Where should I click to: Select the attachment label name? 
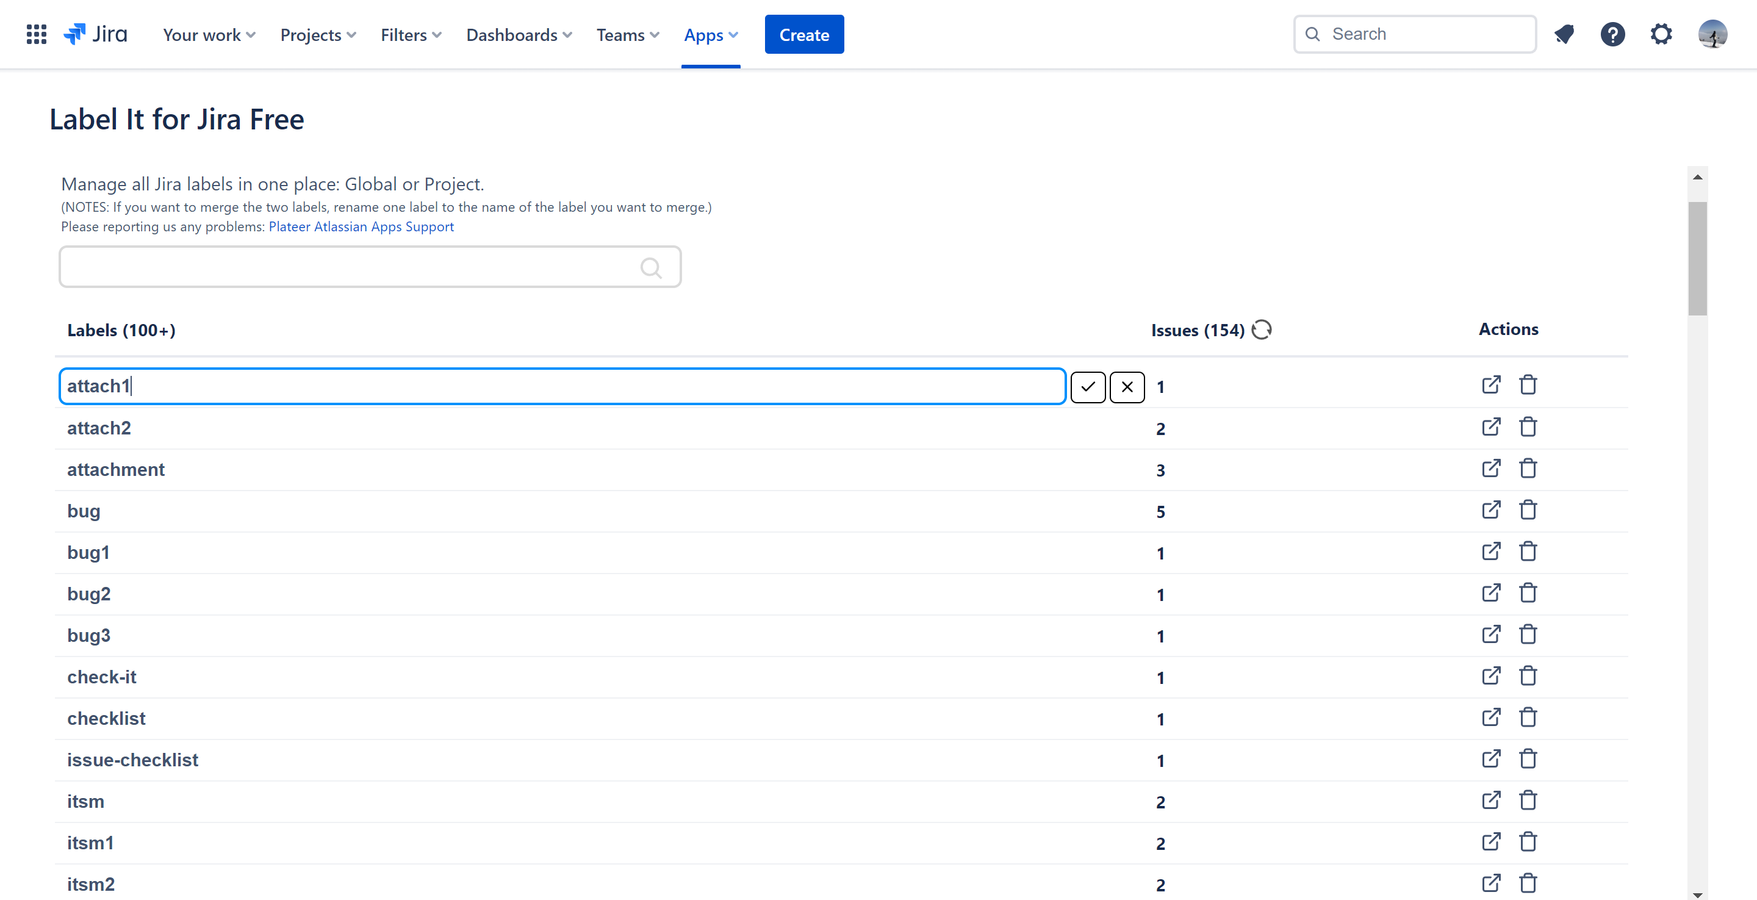coord(116,470)
